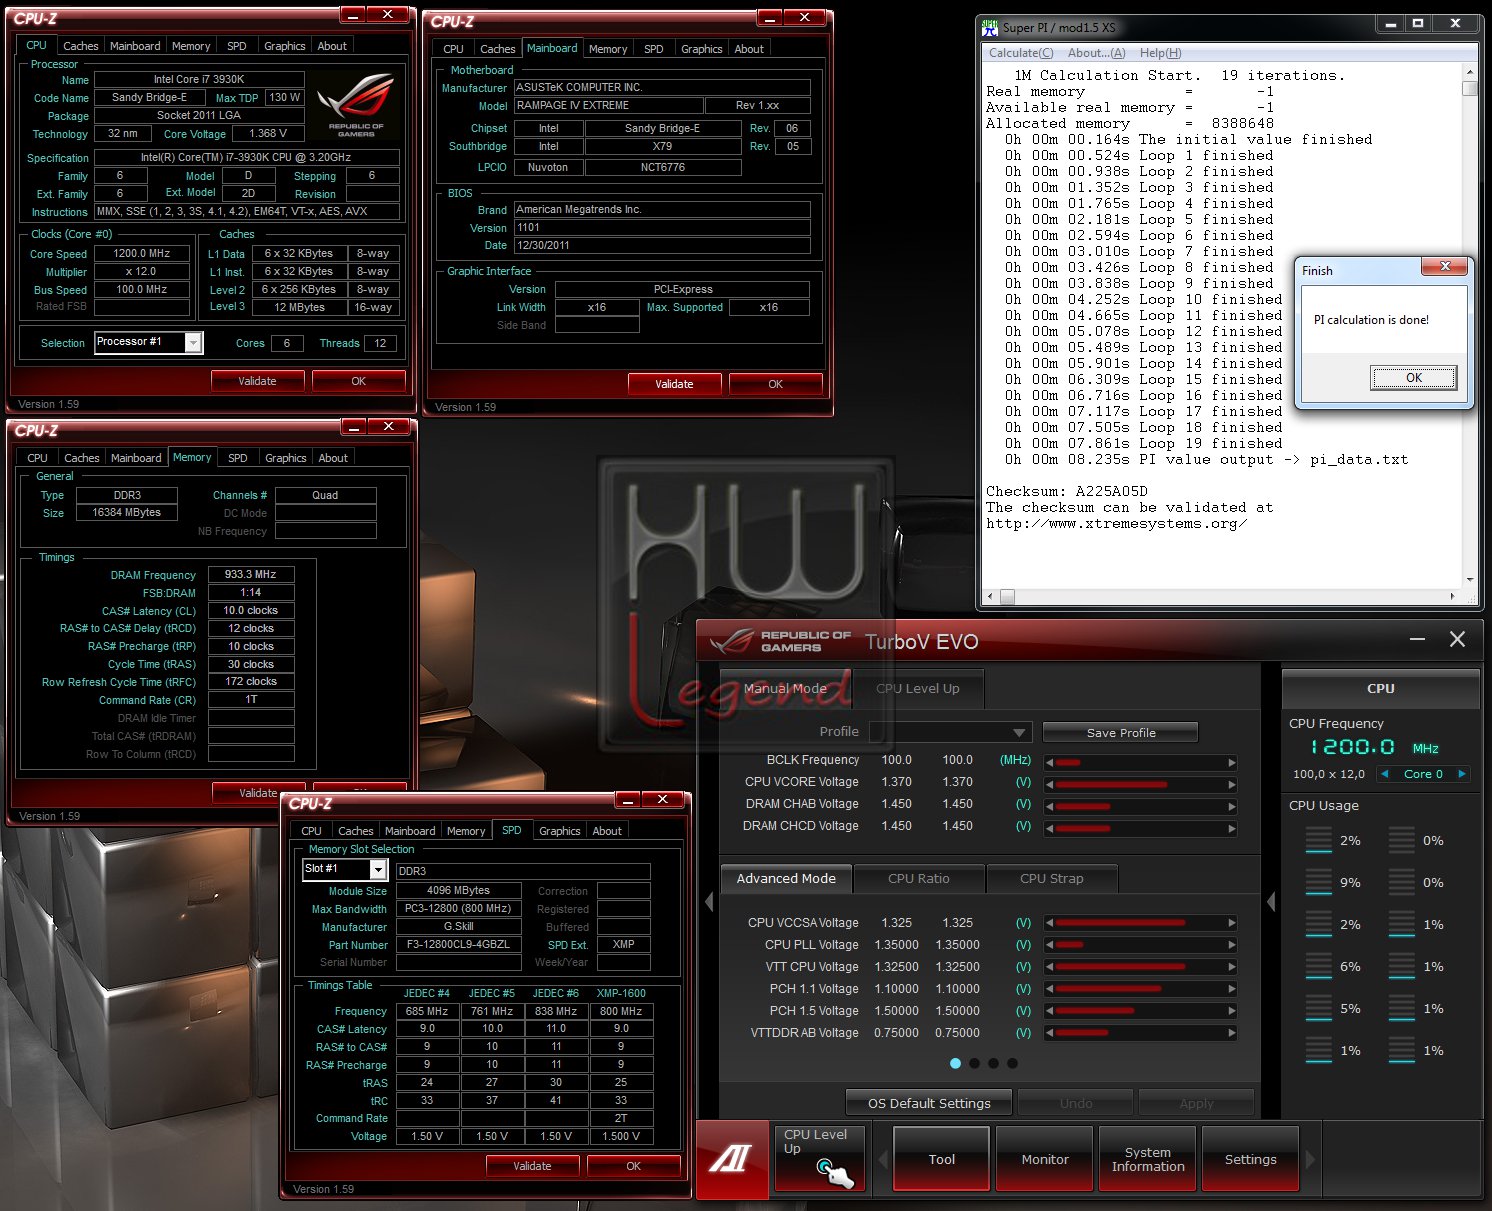The width and height of the screenshot is (1492, 1211).
Task: Click the Part Number field F3-12800CL9-4GBZL
Action: [459, 945]
